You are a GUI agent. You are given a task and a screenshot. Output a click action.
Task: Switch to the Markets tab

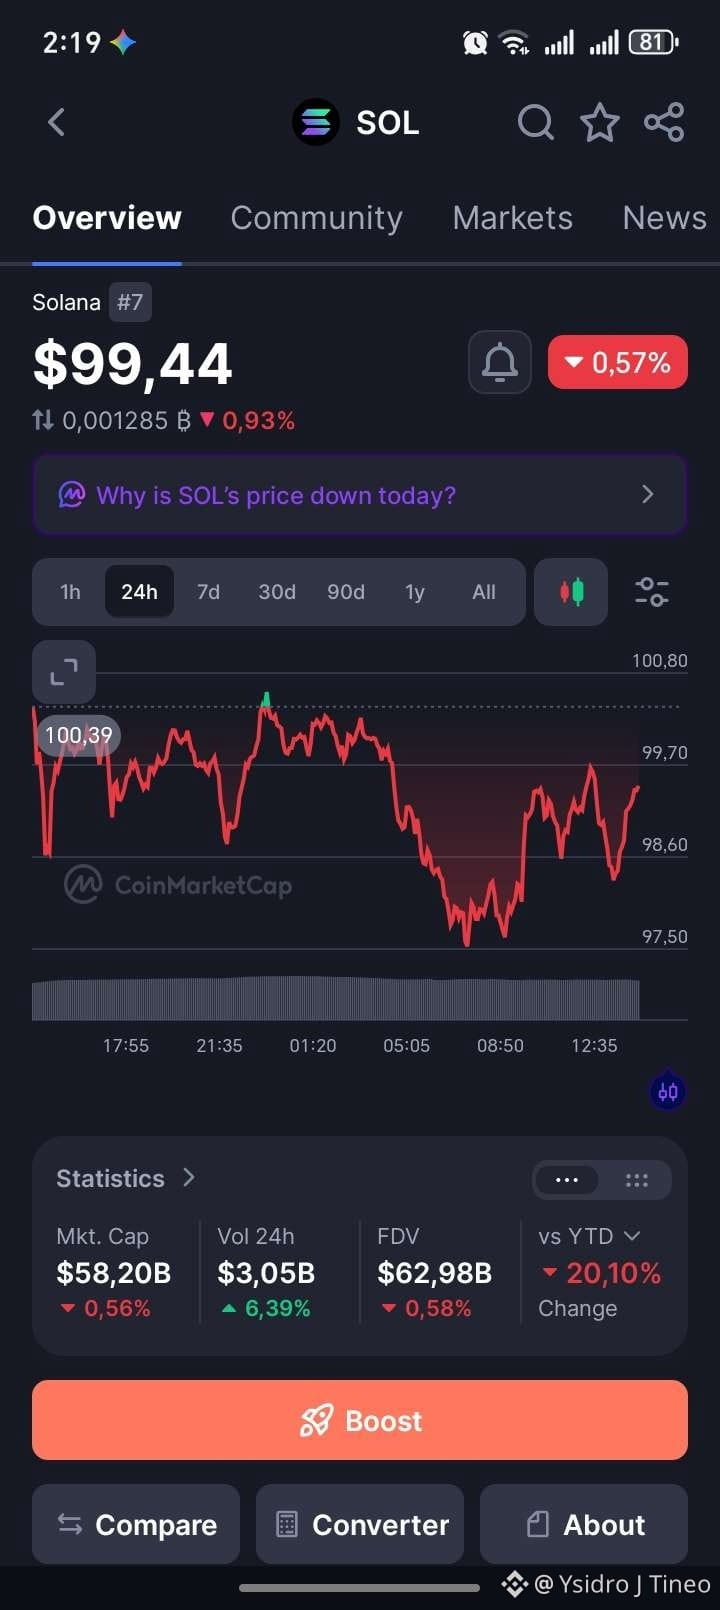[x=512, y=218]
